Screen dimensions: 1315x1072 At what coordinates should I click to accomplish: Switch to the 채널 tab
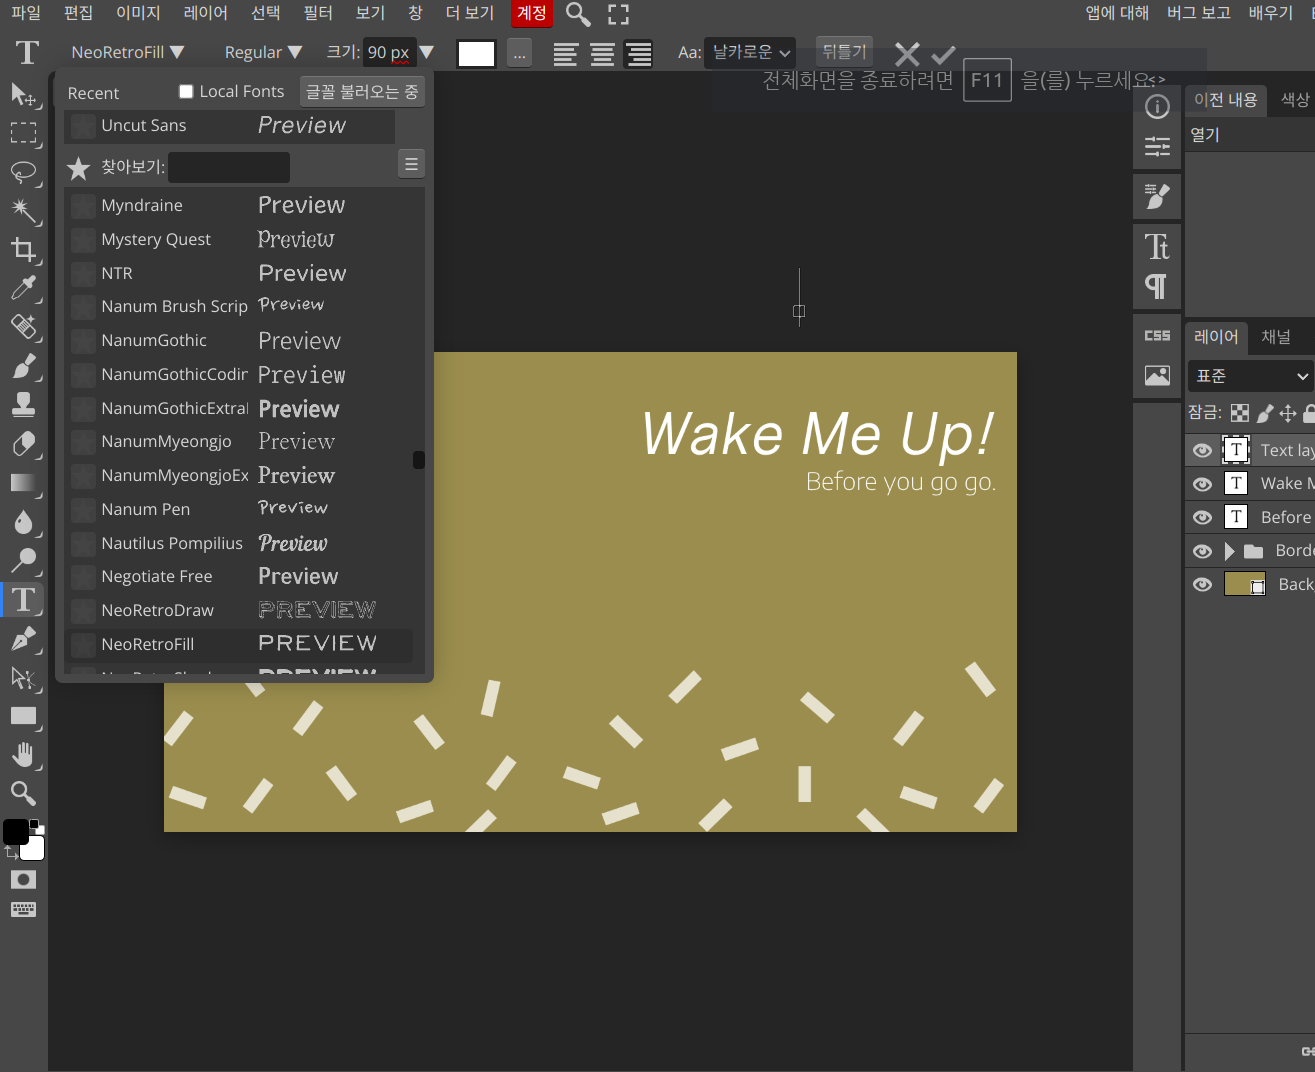click(x=1276, y=337)
